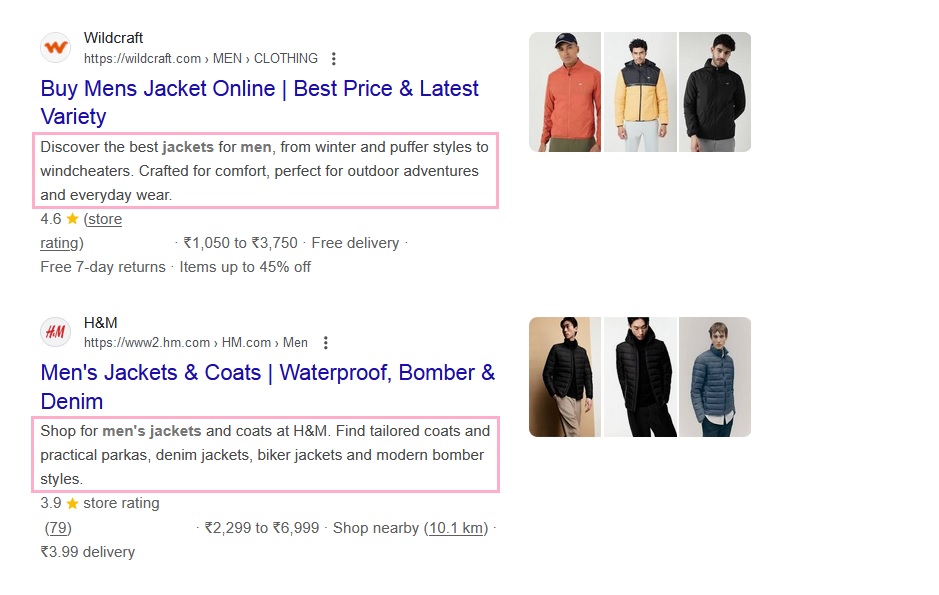
Task: Open three-dot menu next to H&M URL
Action: coord(325,343)
